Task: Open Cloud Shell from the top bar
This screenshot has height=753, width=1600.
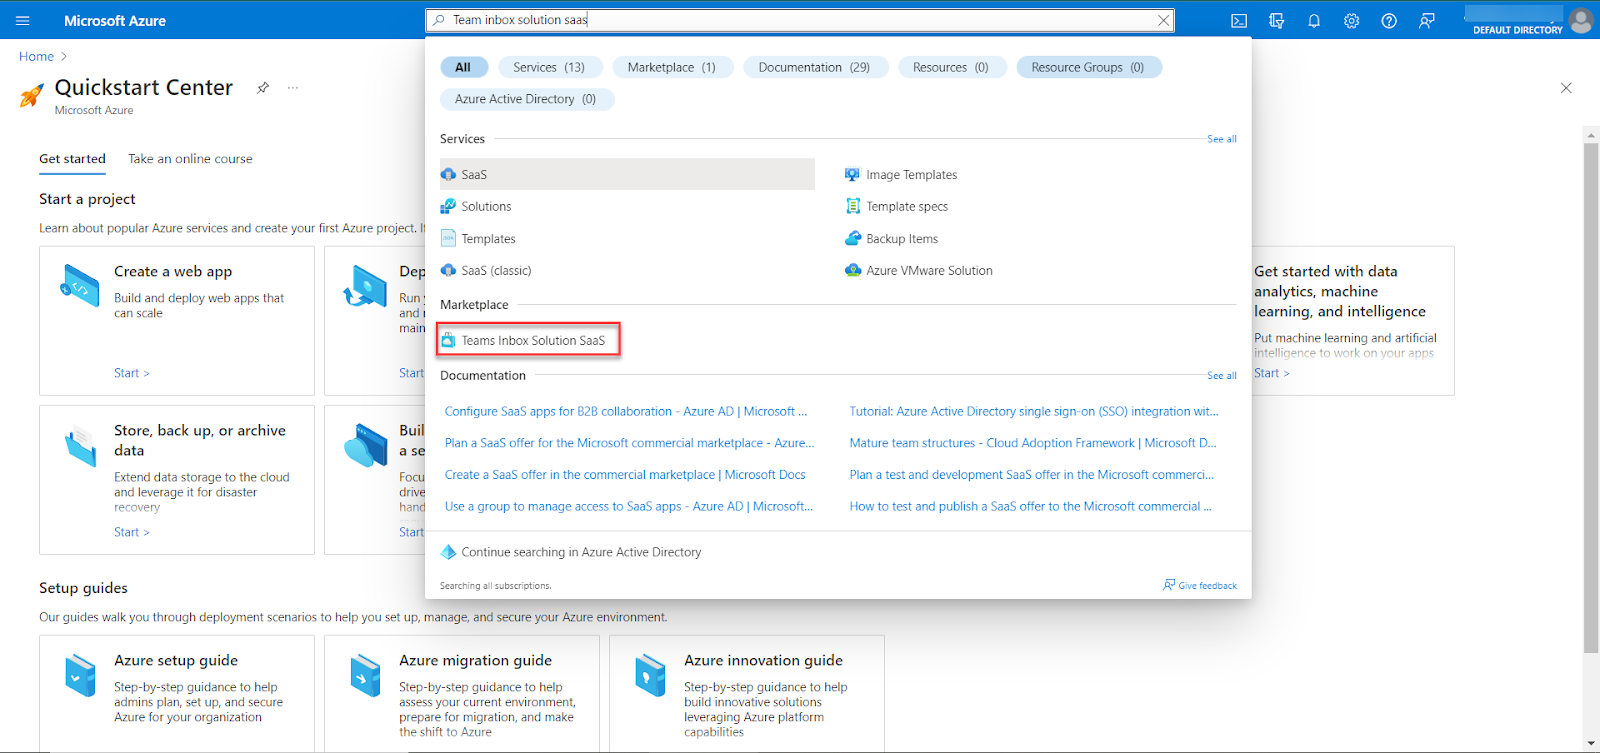Action: [x=1239, y=20]
